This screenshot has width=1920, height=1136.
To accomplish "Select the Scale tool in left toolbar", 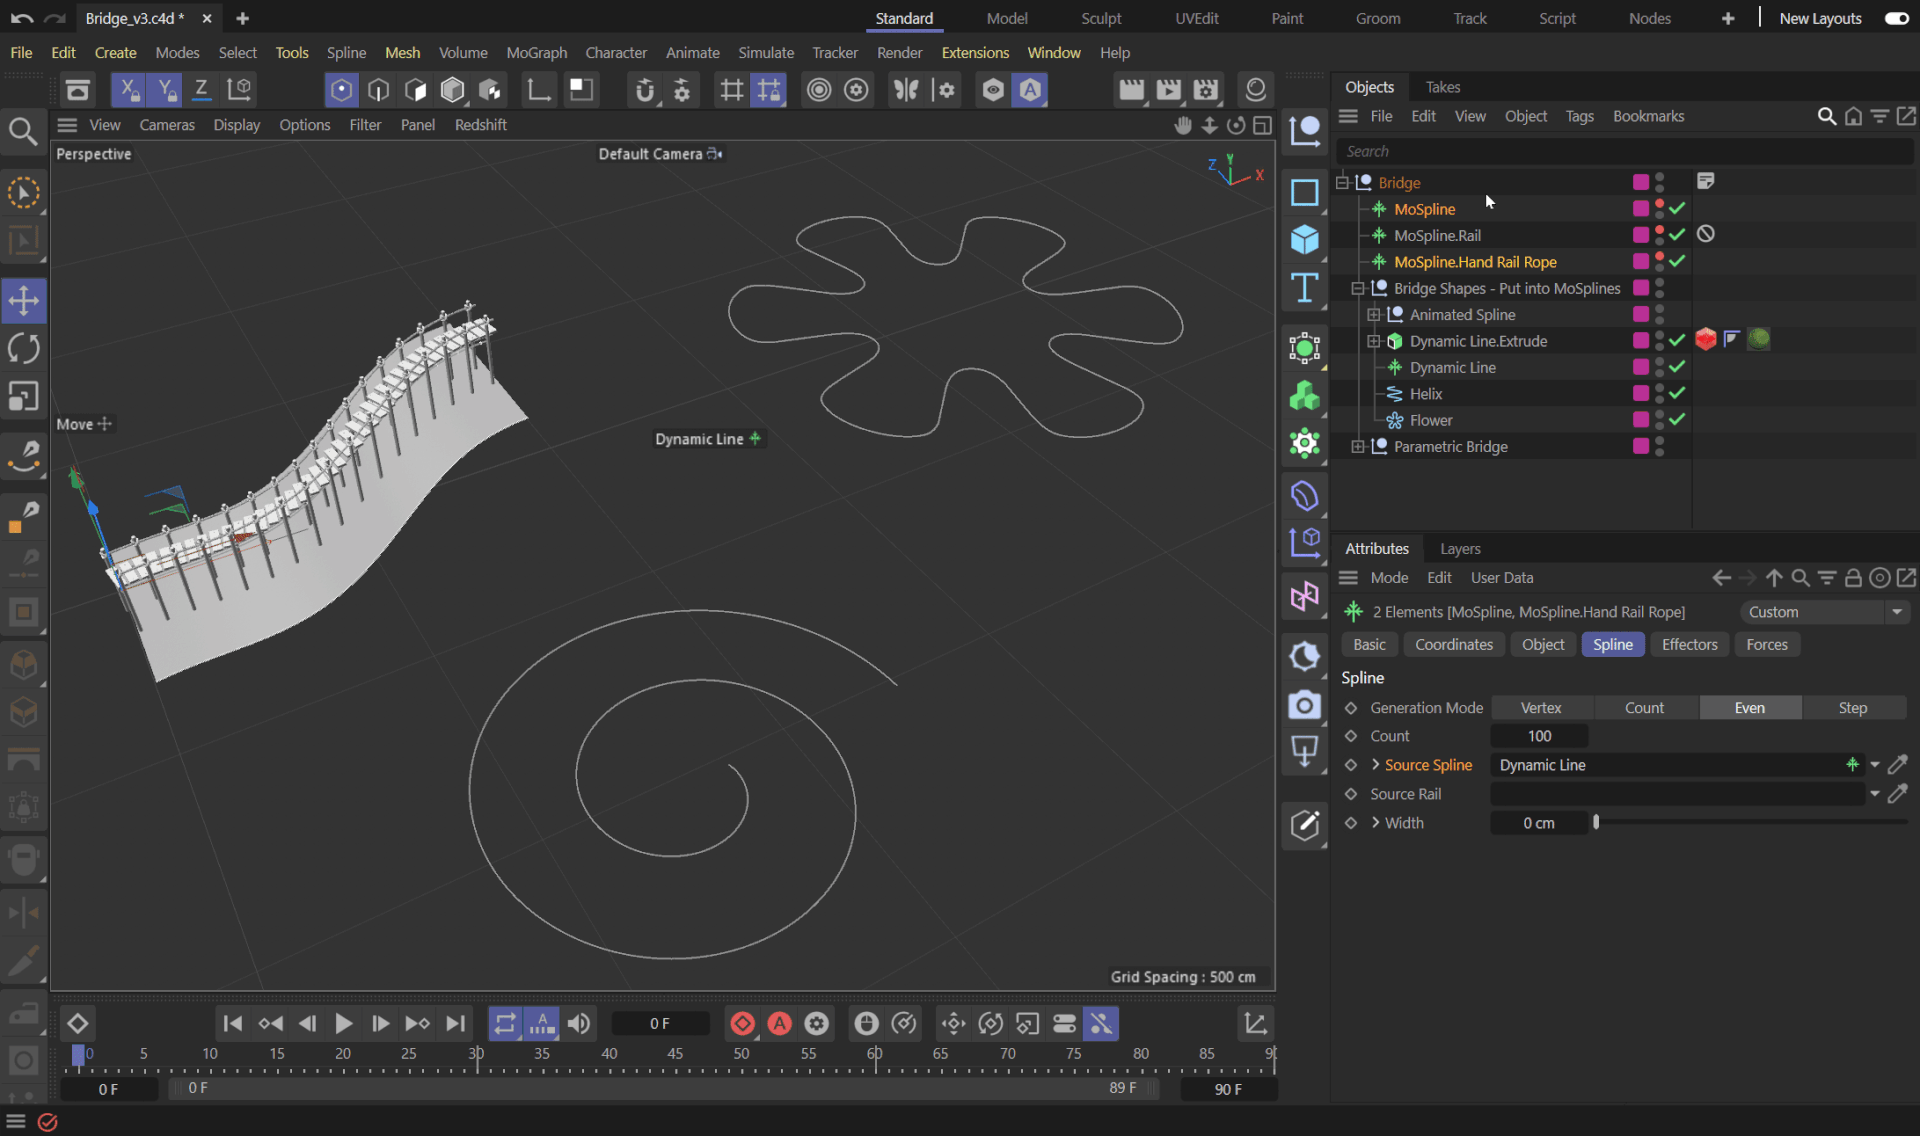I will coord(24,397).
